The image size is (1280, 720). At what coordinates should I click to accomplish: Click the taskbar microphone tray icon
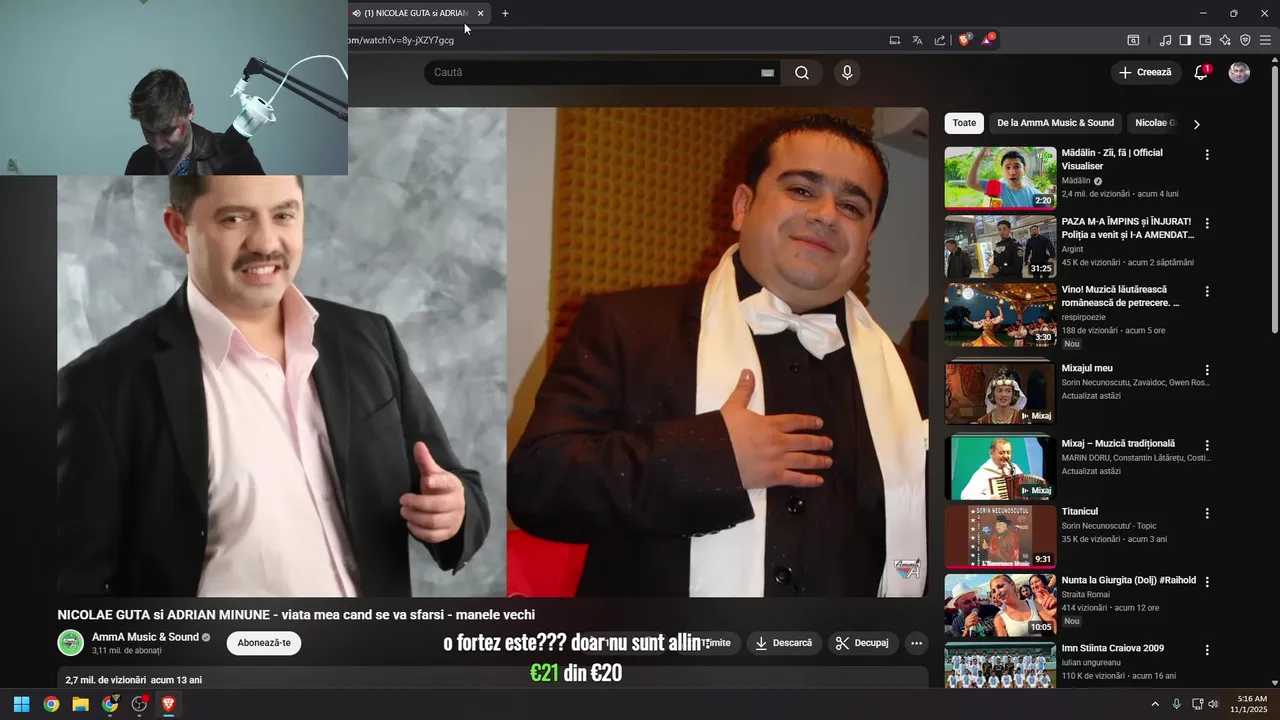(x=1176, y=704)
